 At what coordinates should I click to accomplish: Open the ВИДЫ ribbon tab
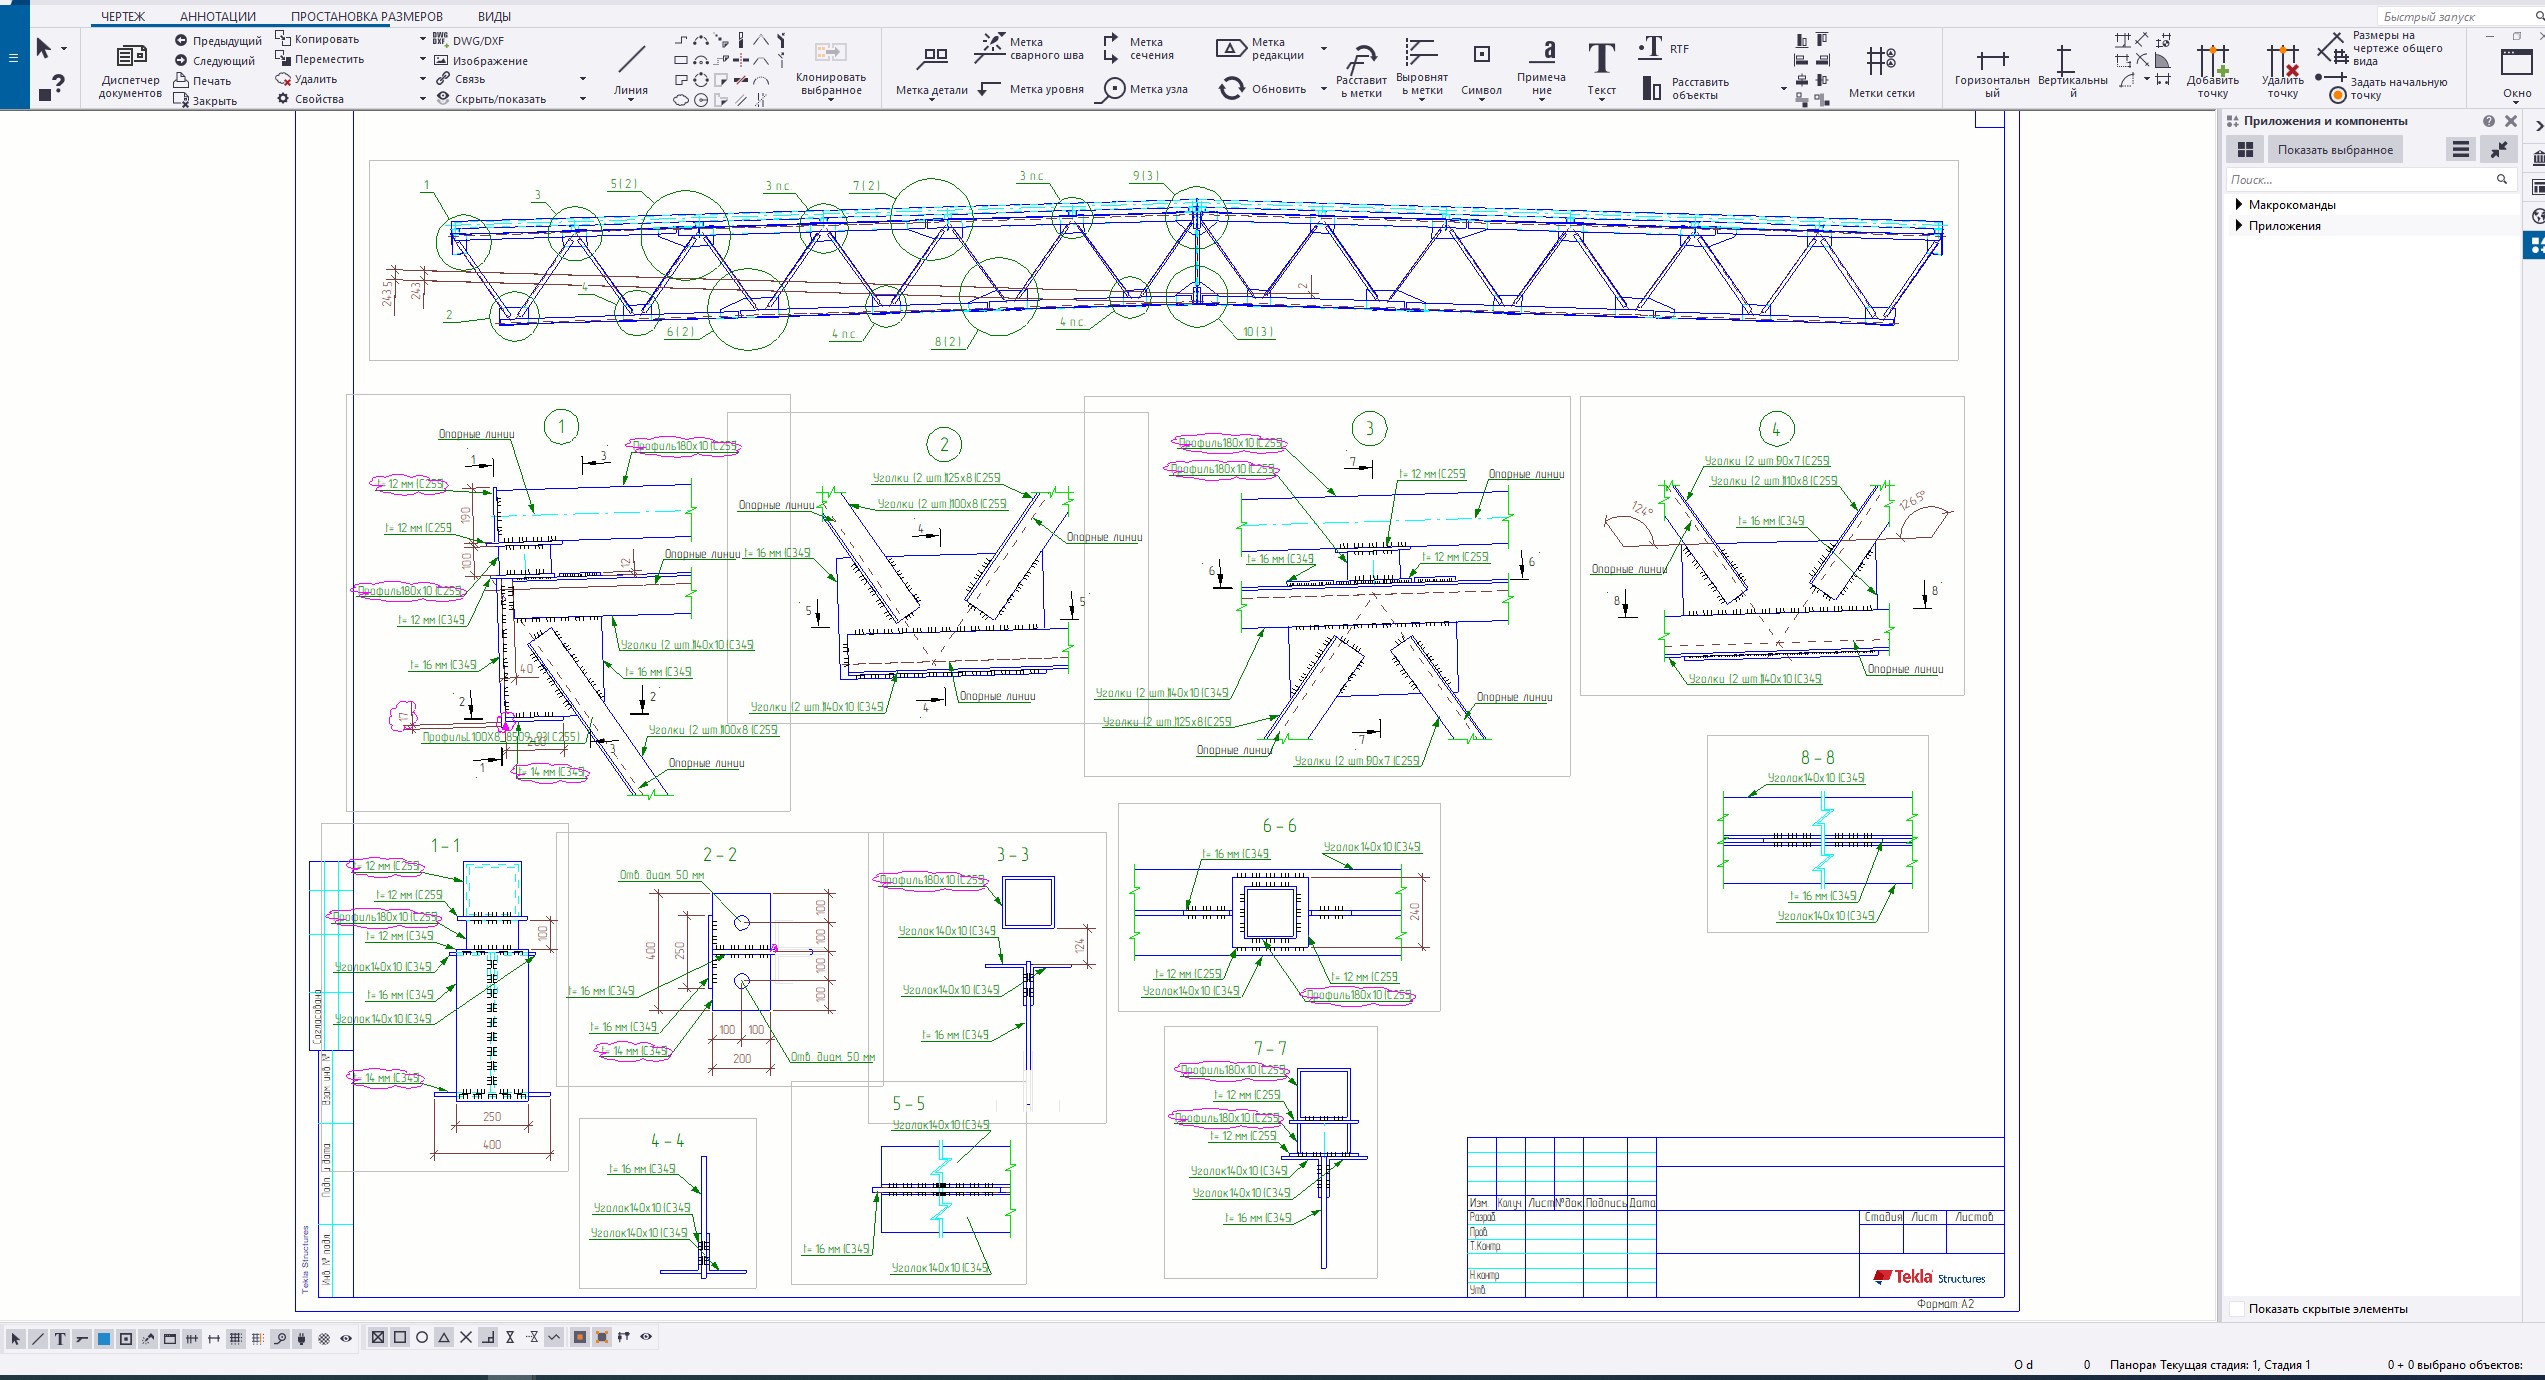494,16
